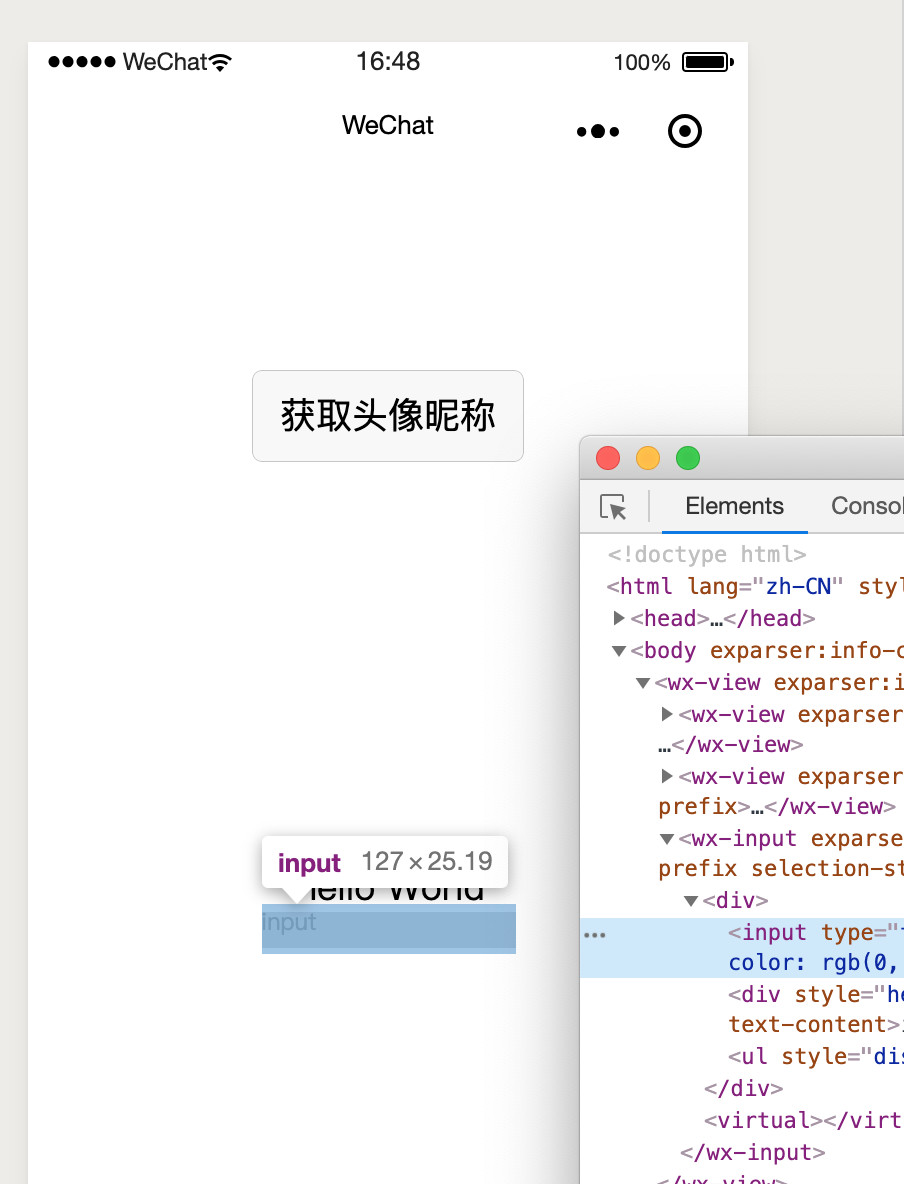Switch to the Console tab
Viewport: 904px width, 1184px height.
(x=867, y=506)
